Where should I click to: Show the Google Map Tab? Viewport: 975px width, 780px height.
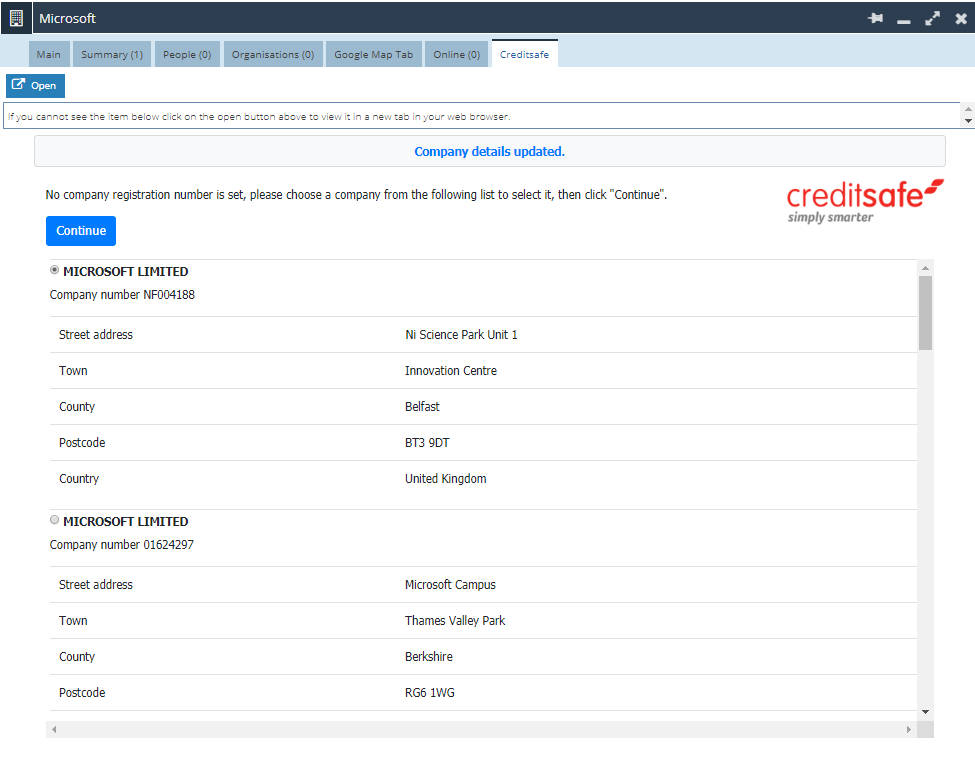374,54
